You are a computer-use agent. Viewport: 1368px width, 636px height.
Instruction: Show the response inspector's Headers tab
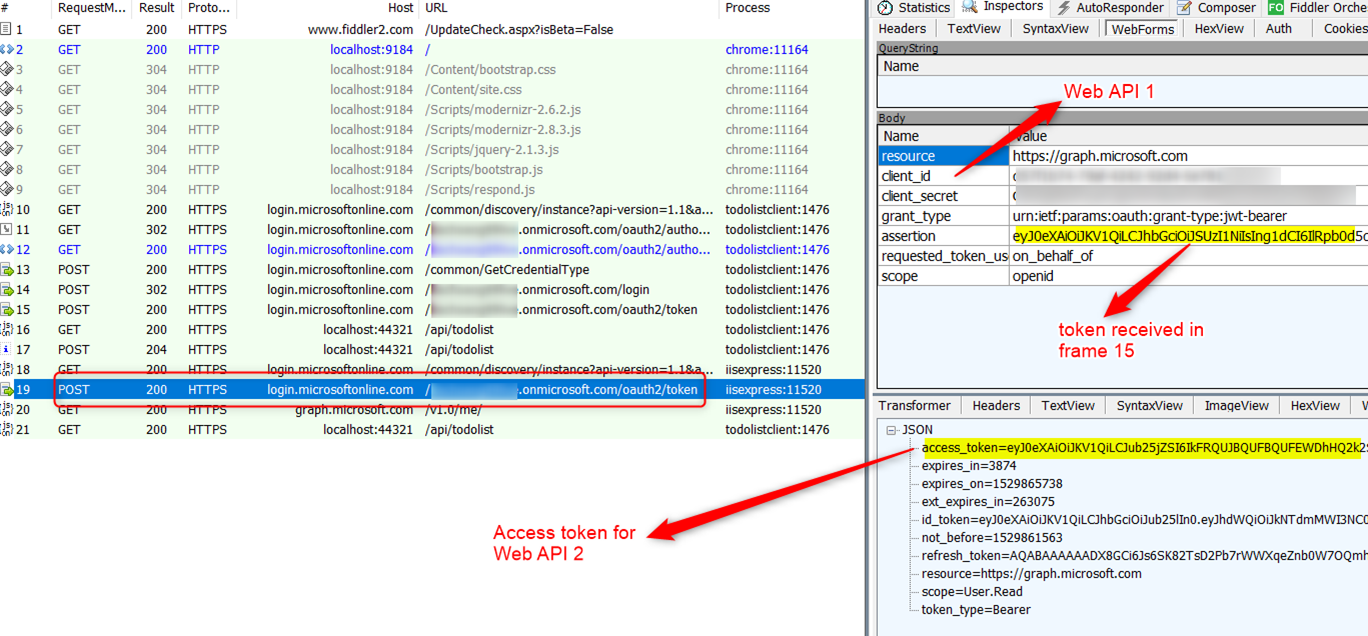996,406
